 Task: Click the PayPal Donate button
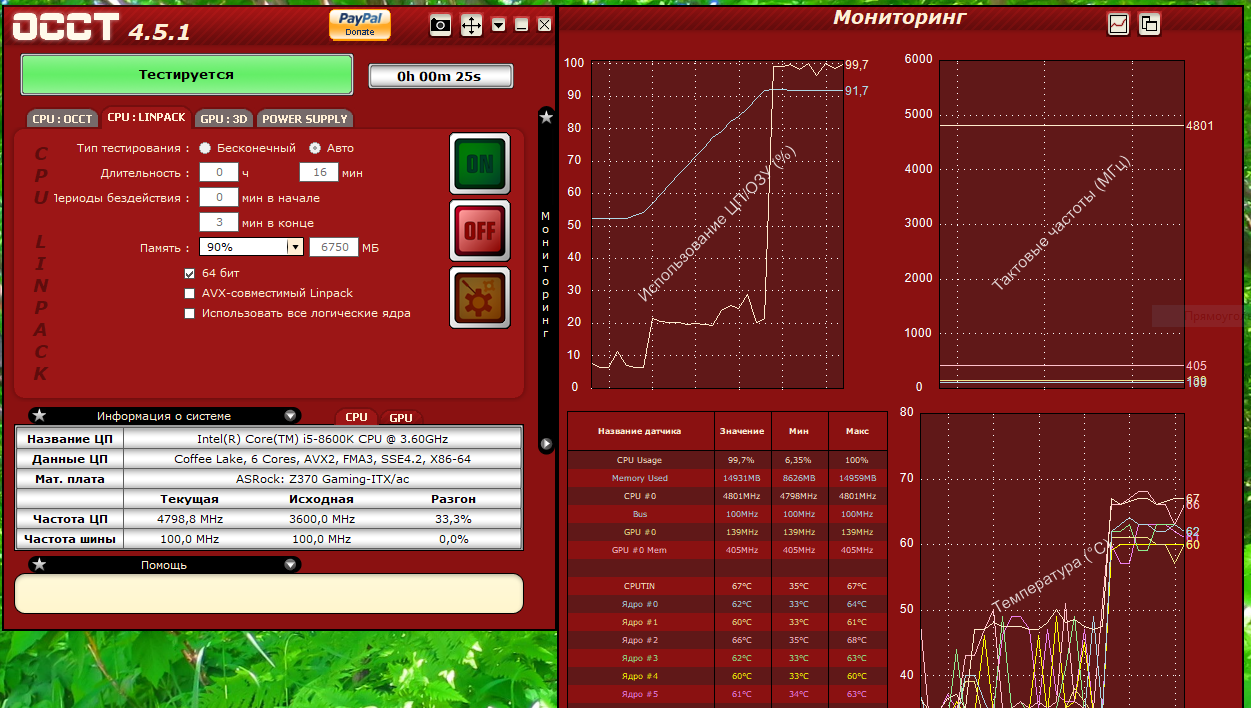359,24
